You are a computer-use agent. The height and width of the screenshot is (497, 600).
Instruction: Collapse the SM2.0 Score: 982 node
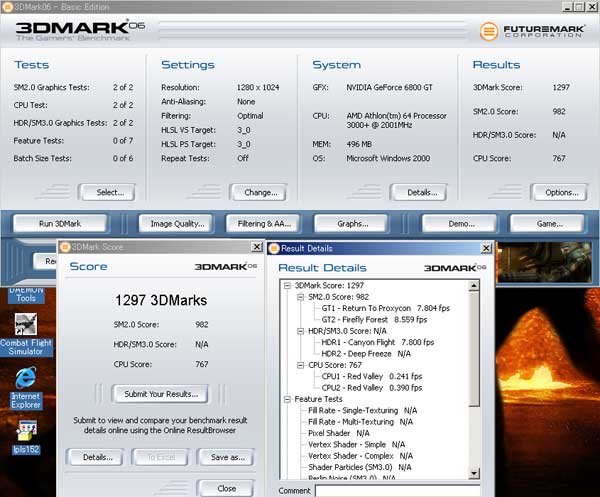pyautogui.click(x=301, y=297)
